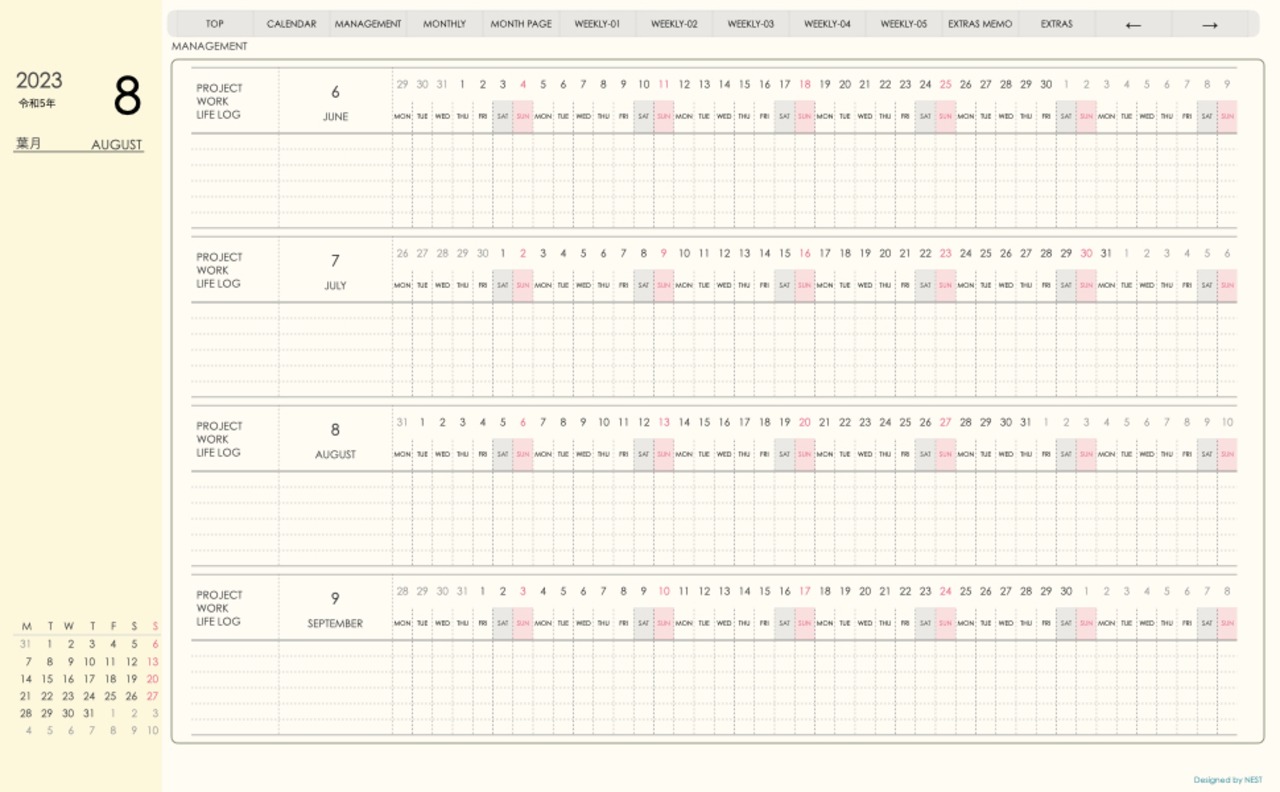The width and height of the screenshot is (1280, 792).
Task: Choose 23 in the sidebar mini calendar
Action: tap(68, 696)
